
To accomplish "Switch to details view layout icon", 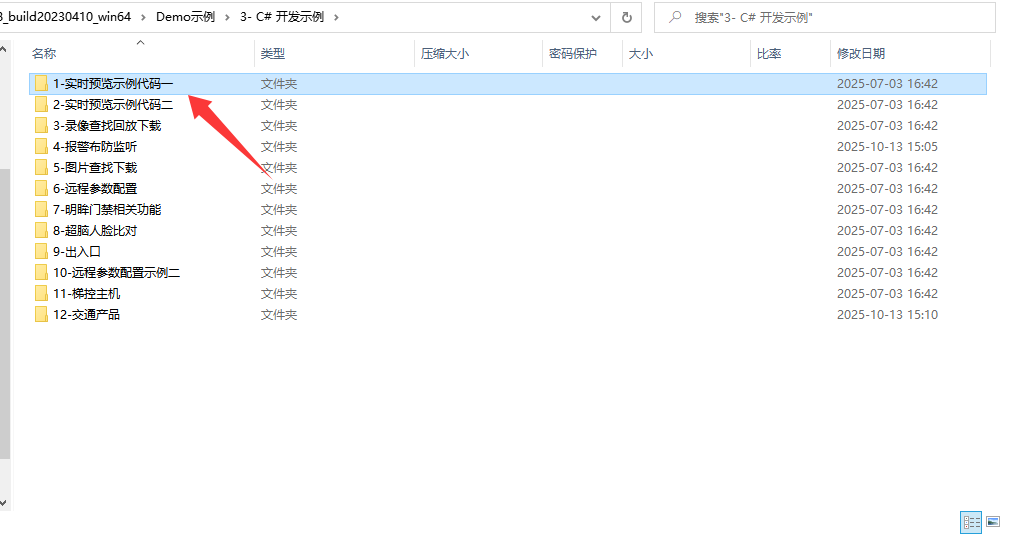I will point(970,521).
